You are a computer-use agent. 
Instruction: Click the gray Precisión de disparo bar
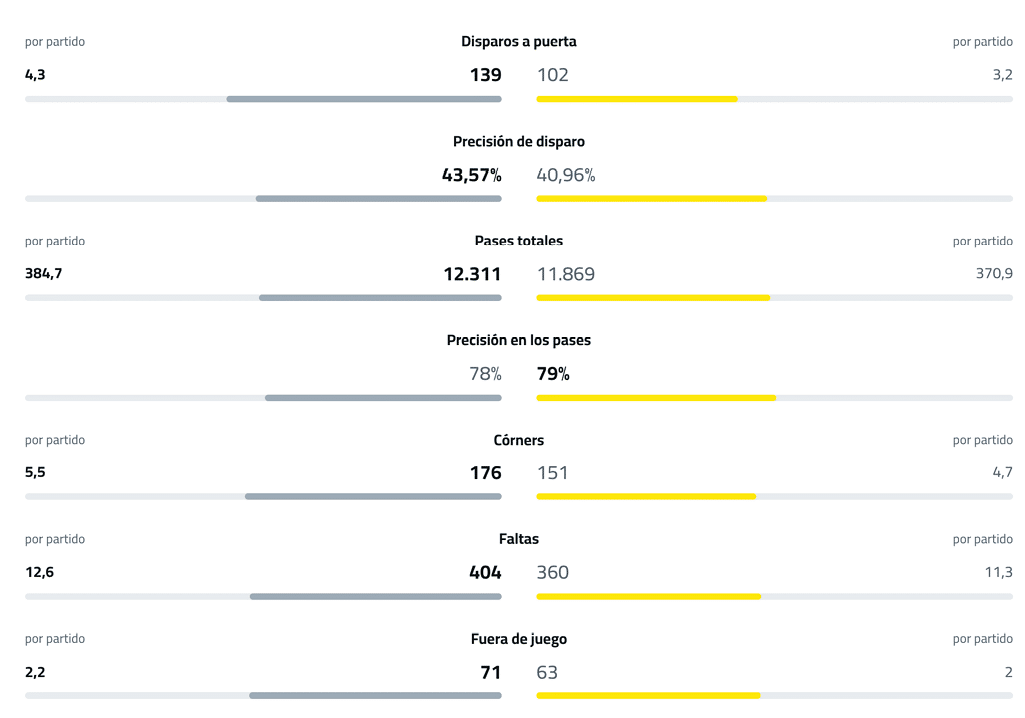[x=378, y=199]
